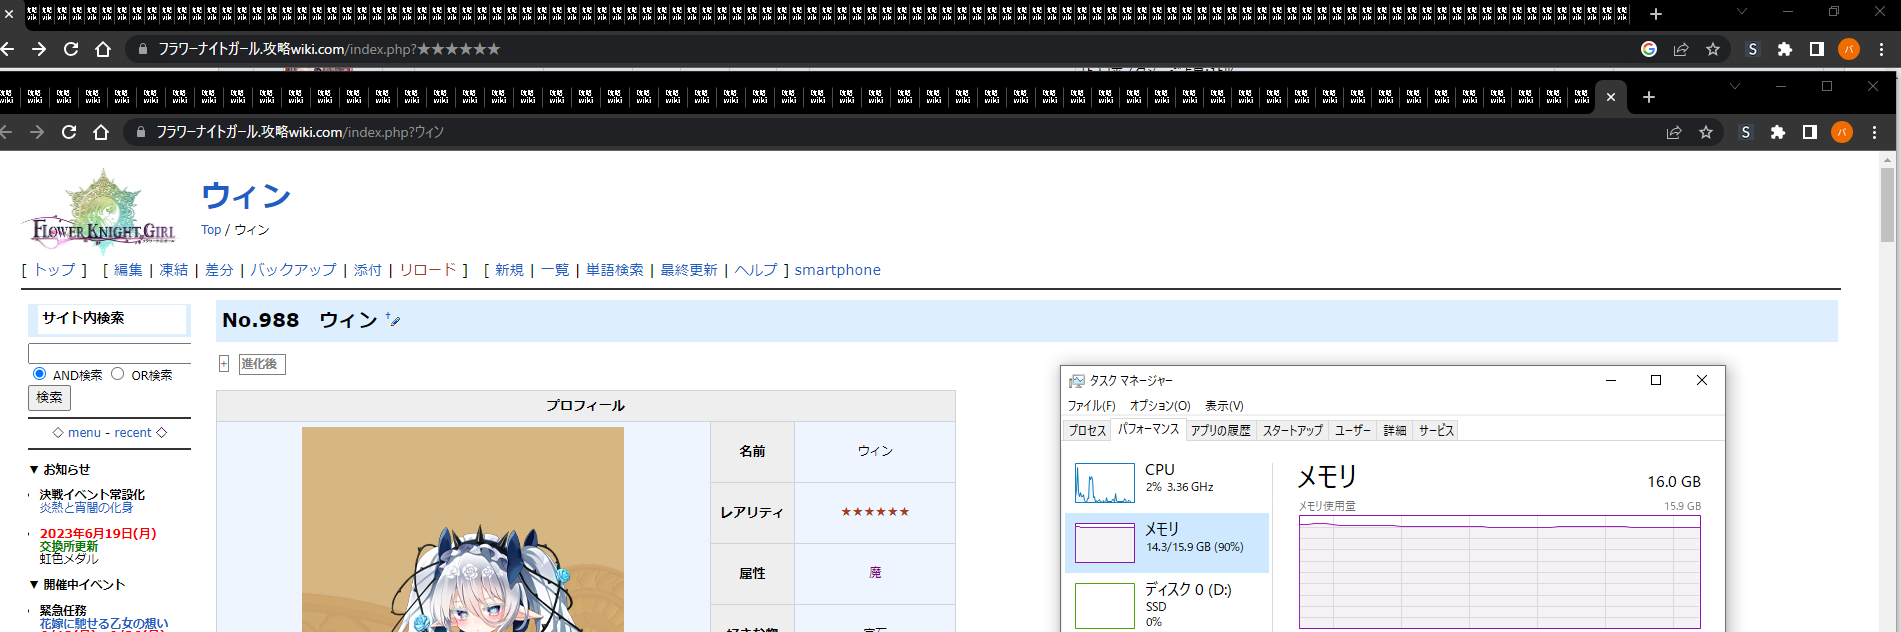Click the Flower Knight Girl logo

102,212
